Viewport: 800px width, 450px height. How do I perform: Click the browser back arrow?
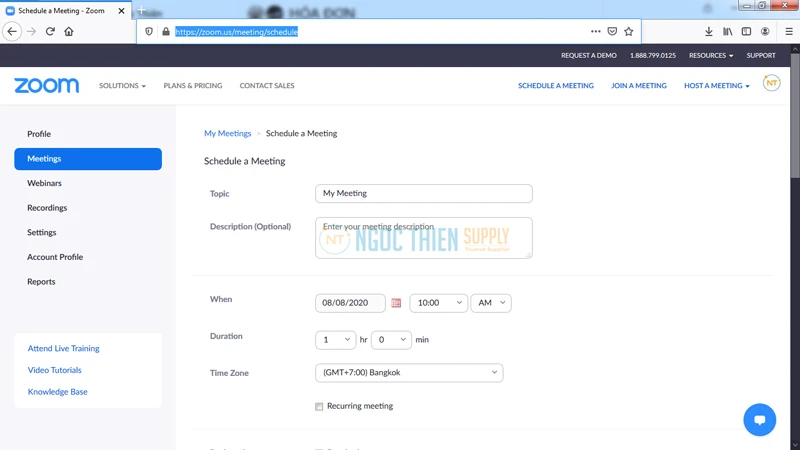point(12,32)
